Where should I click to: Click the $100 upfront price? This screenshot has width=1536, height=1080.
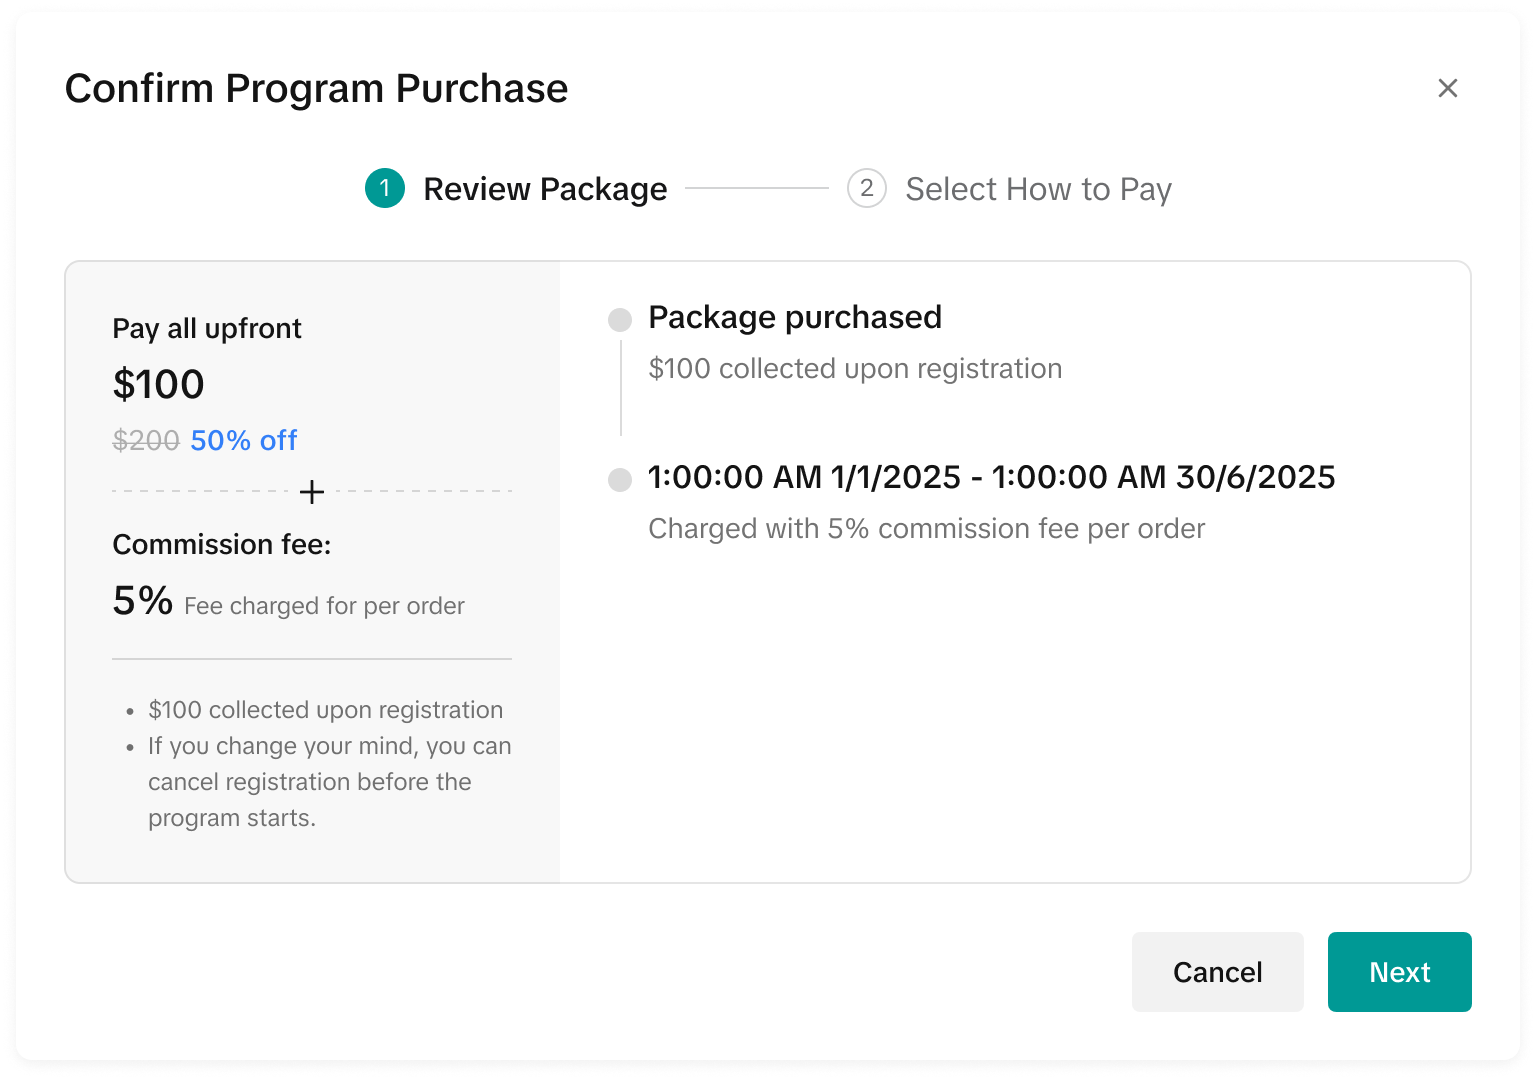[158, 384]
